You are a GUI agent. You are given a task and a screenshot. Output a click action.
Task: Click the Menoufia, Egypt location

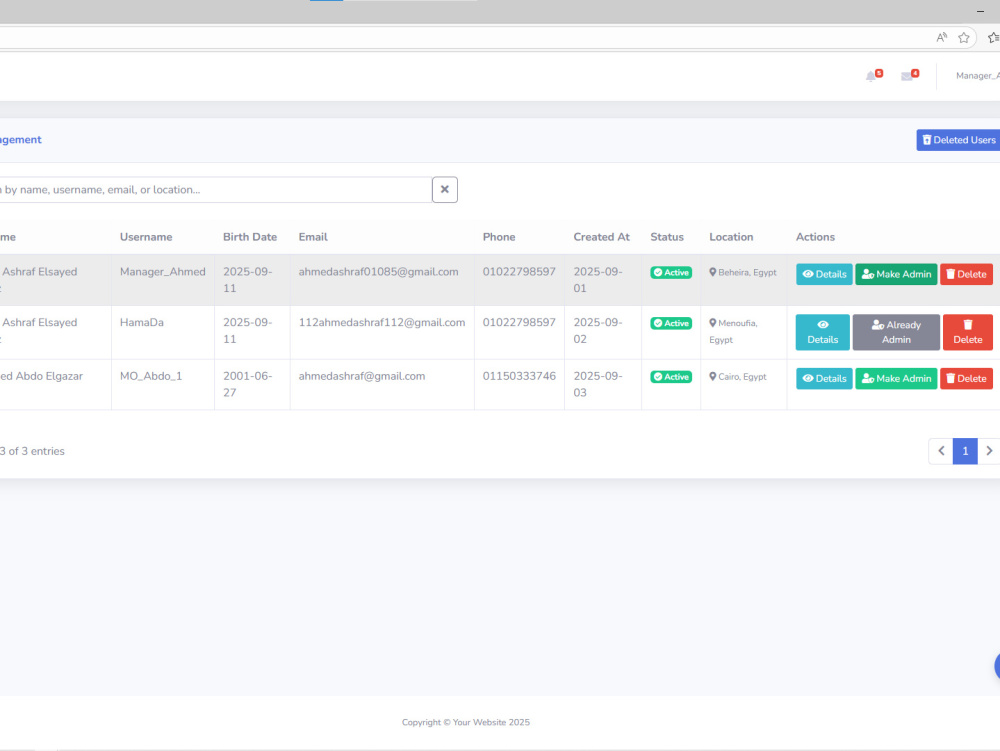click(x=733, y=332)
